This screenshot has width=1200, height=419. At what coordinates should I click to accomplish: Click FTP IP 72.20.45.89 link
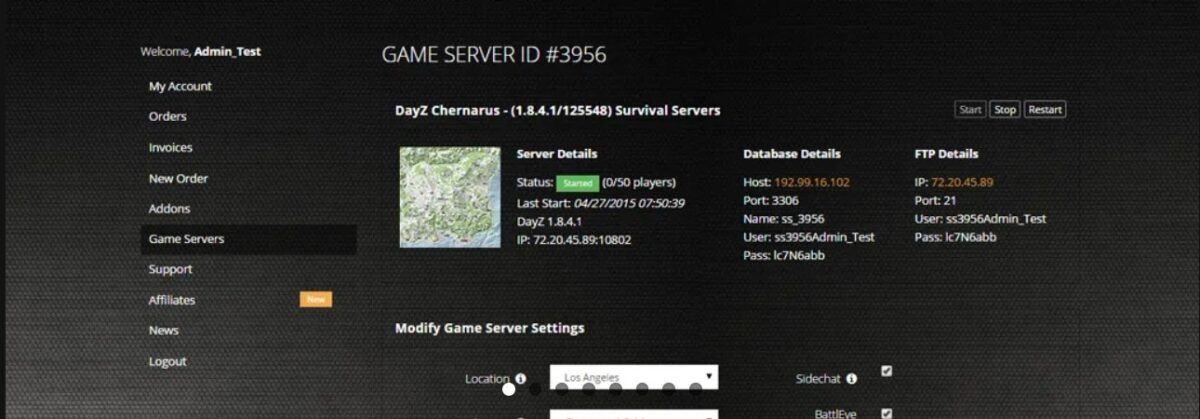coord(962,183)
